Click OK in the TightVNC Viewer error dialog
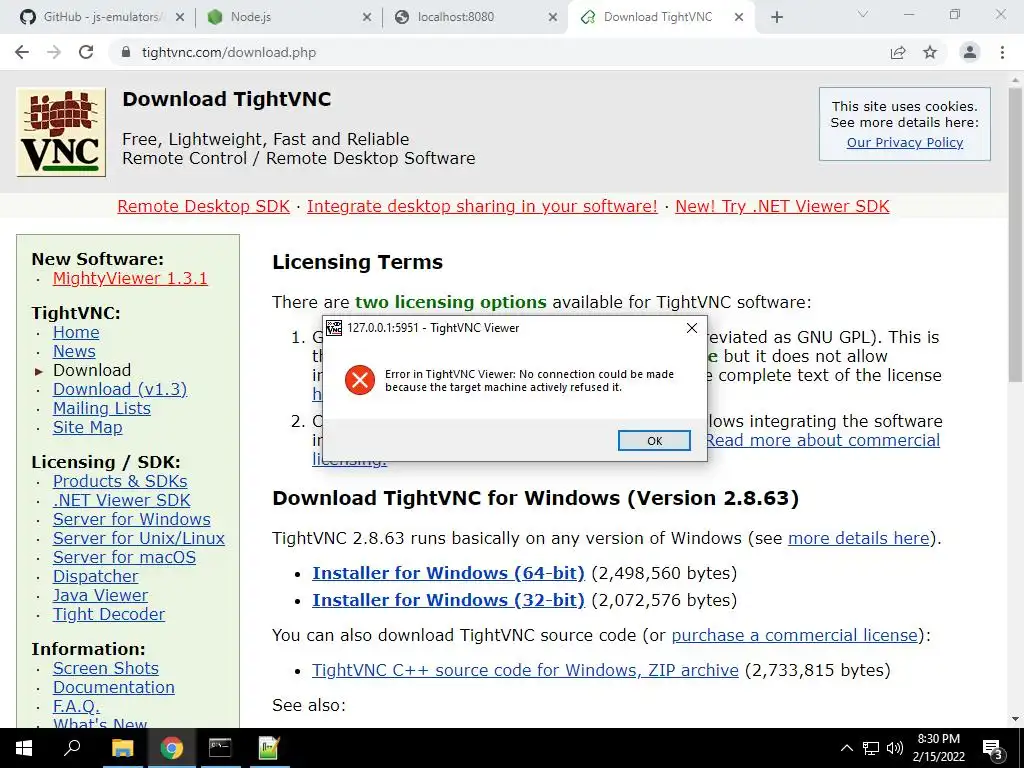 654,441
